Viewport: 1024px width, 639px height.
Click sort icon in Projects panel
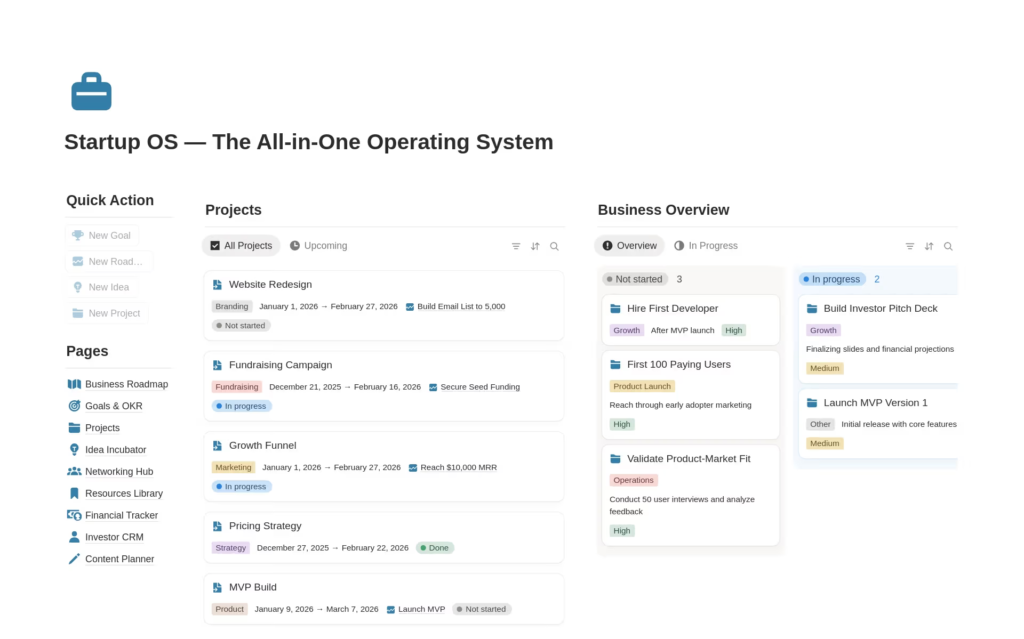(x=535, y=246)
